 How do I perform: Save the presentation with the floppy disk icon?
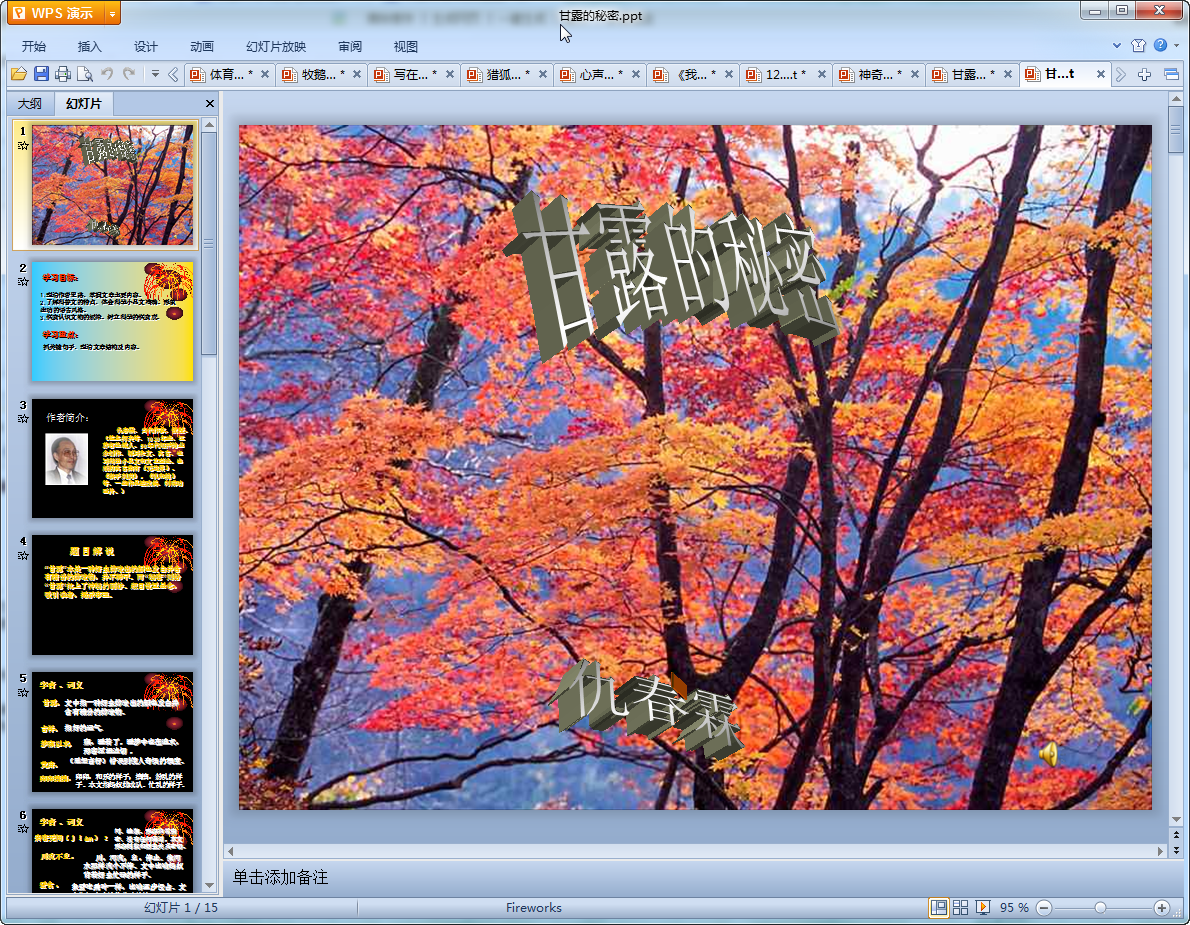41,74
